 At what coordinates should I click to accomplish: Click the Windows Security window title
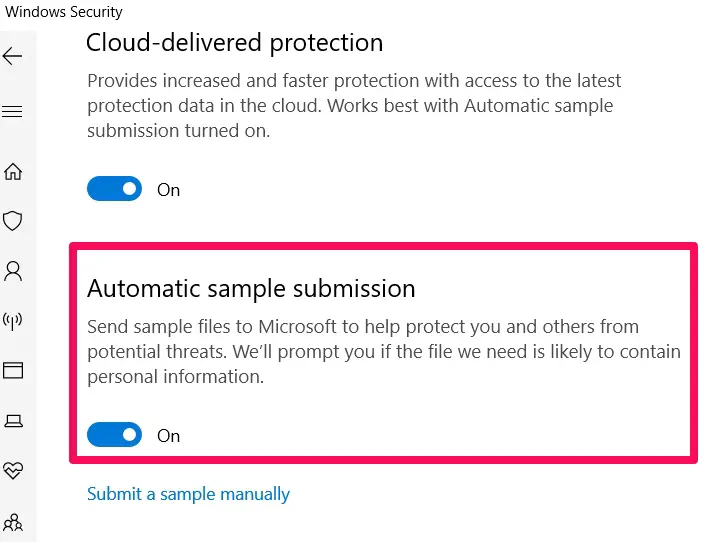pyautogui.click(x=64, y=12)
